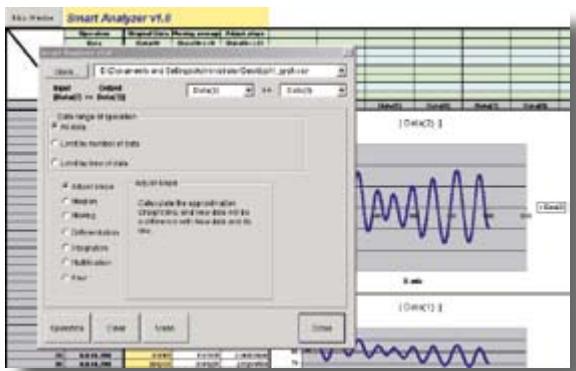Choose Limit by time of data option

coord(55,163)
